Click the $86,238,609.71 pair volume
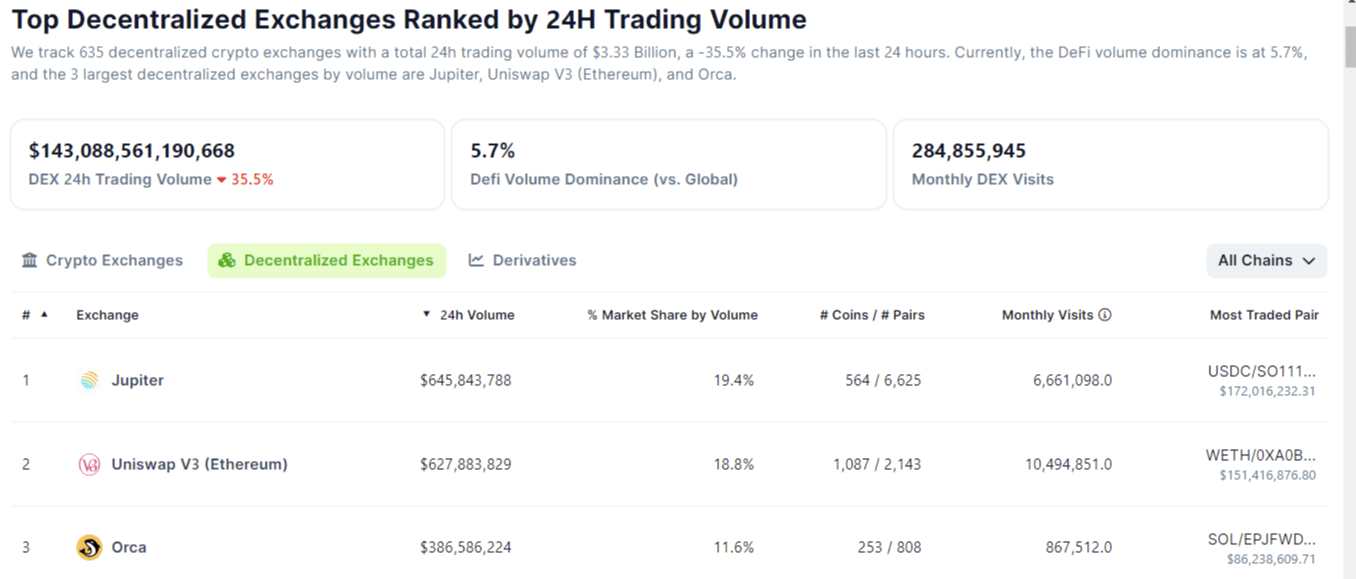 coord(1271,560)
